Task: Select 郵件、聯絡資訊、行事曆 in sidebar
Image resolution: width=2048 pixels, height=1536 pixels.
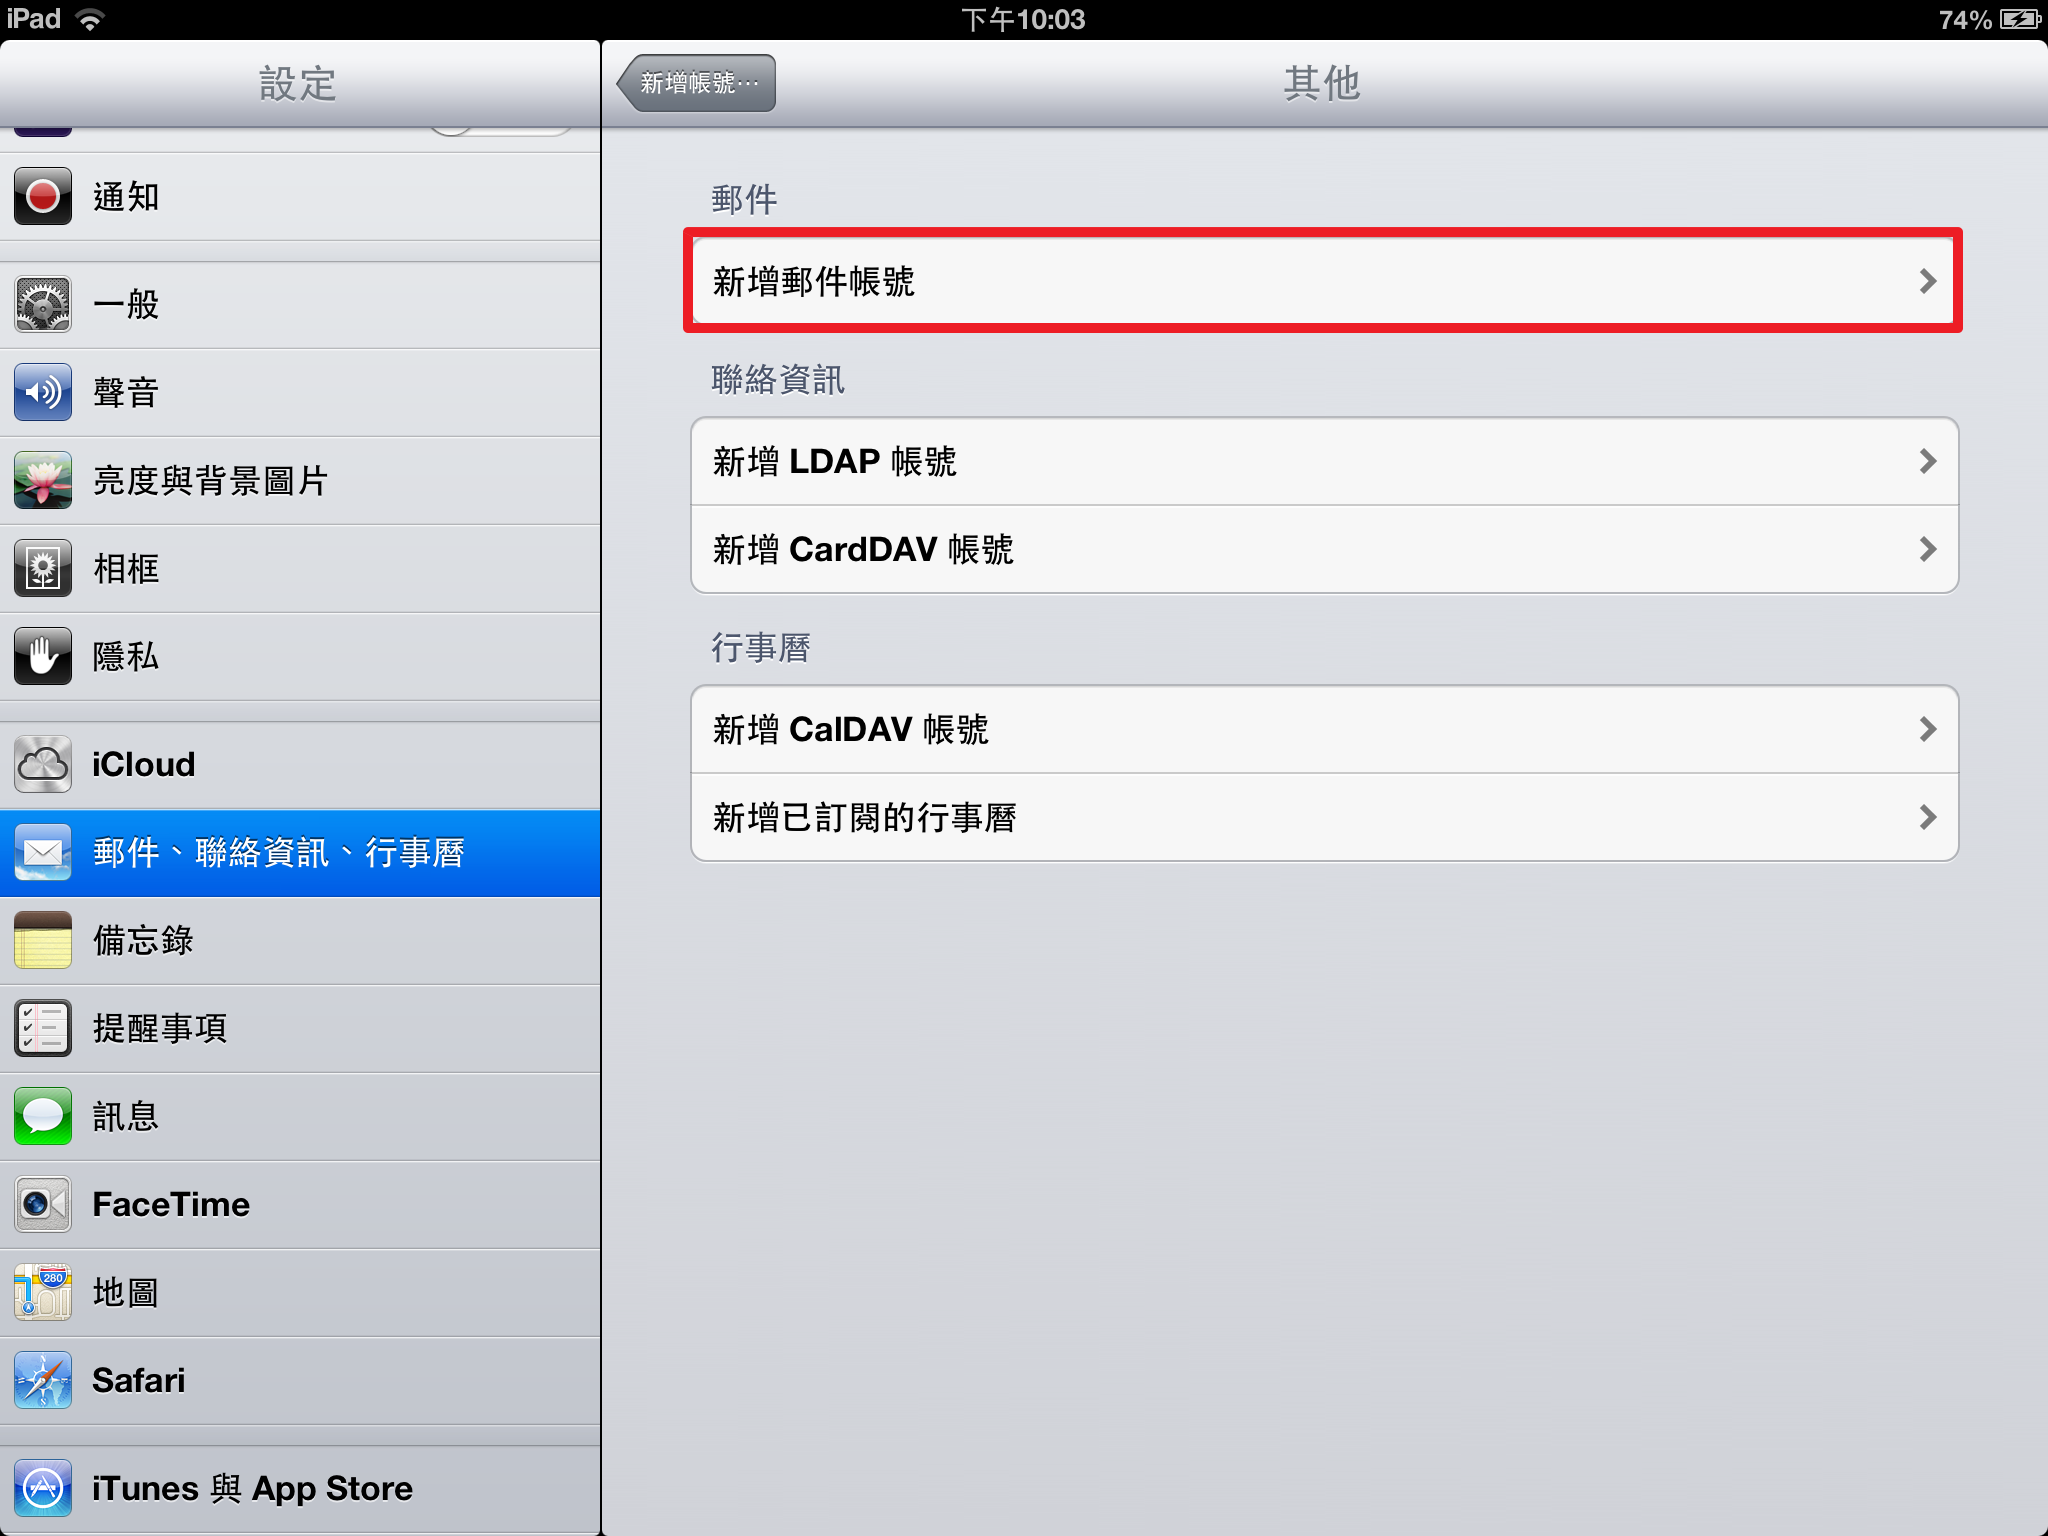Action: tap(300, 853)
